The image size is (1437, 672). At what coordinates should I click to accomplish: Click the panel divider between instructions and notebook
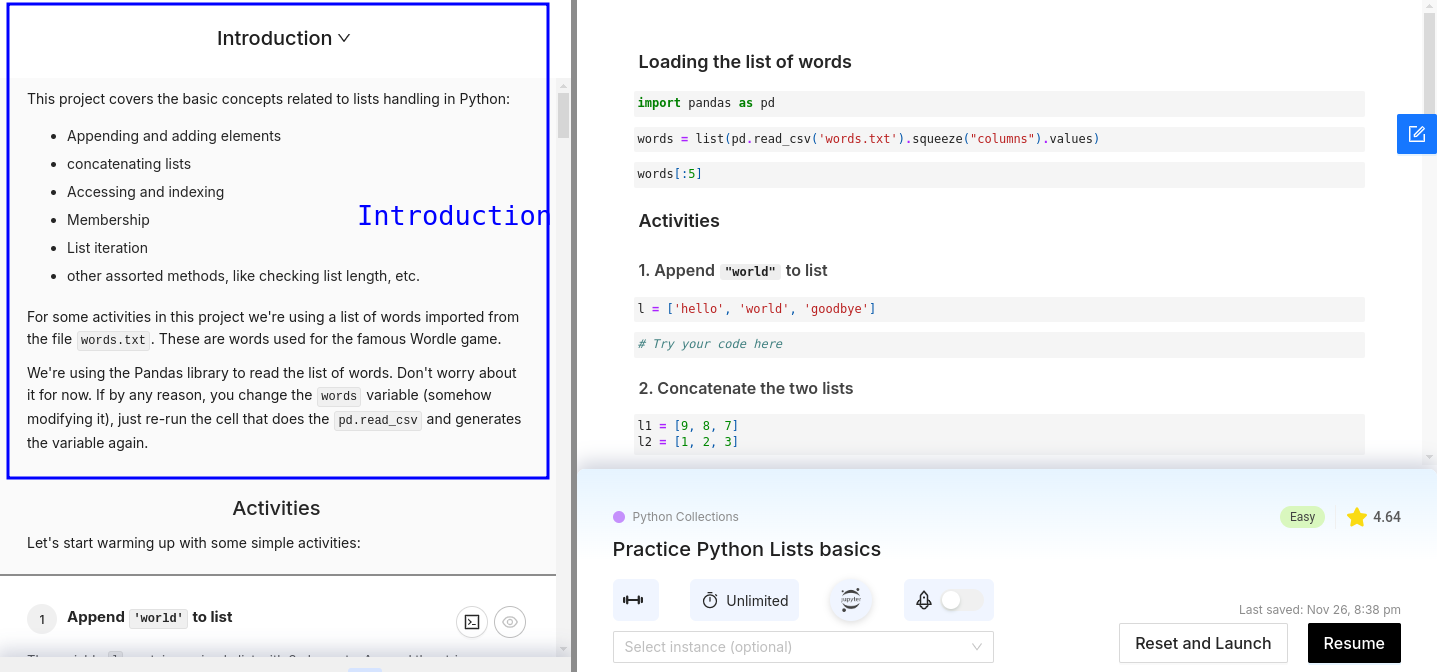574,336
